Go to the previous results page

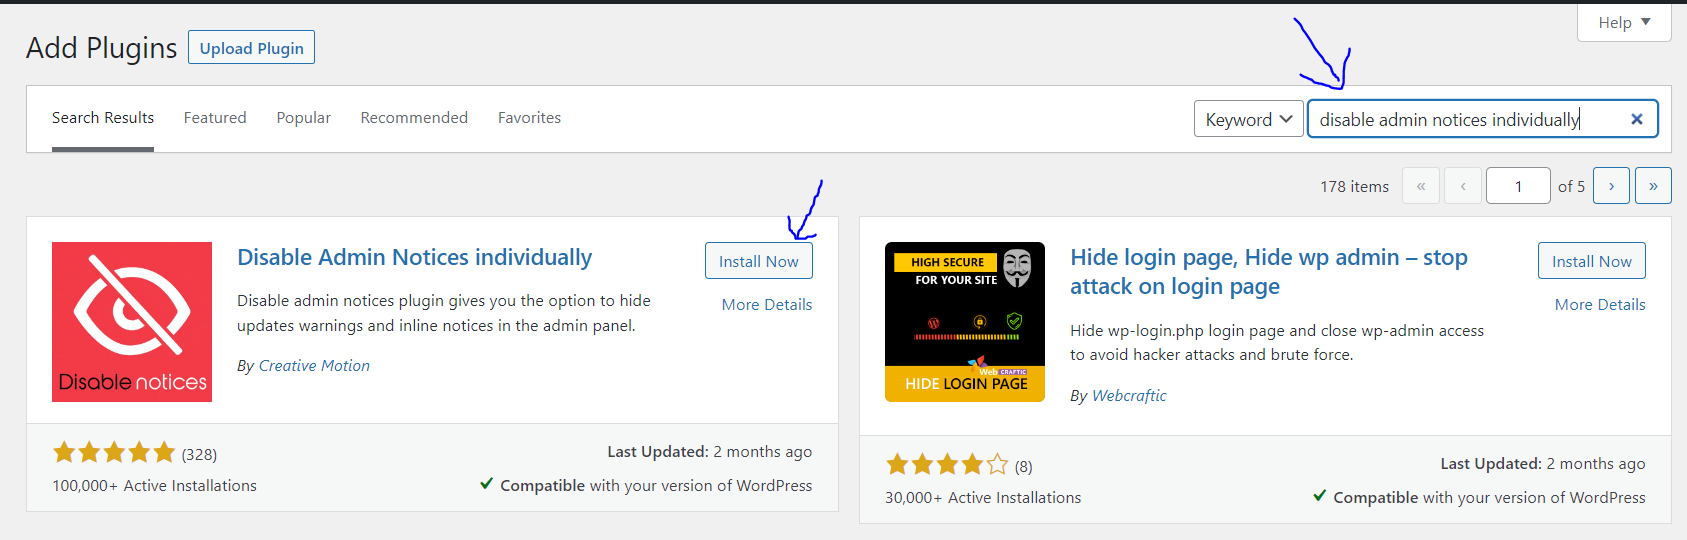[x=1463, y=186]
